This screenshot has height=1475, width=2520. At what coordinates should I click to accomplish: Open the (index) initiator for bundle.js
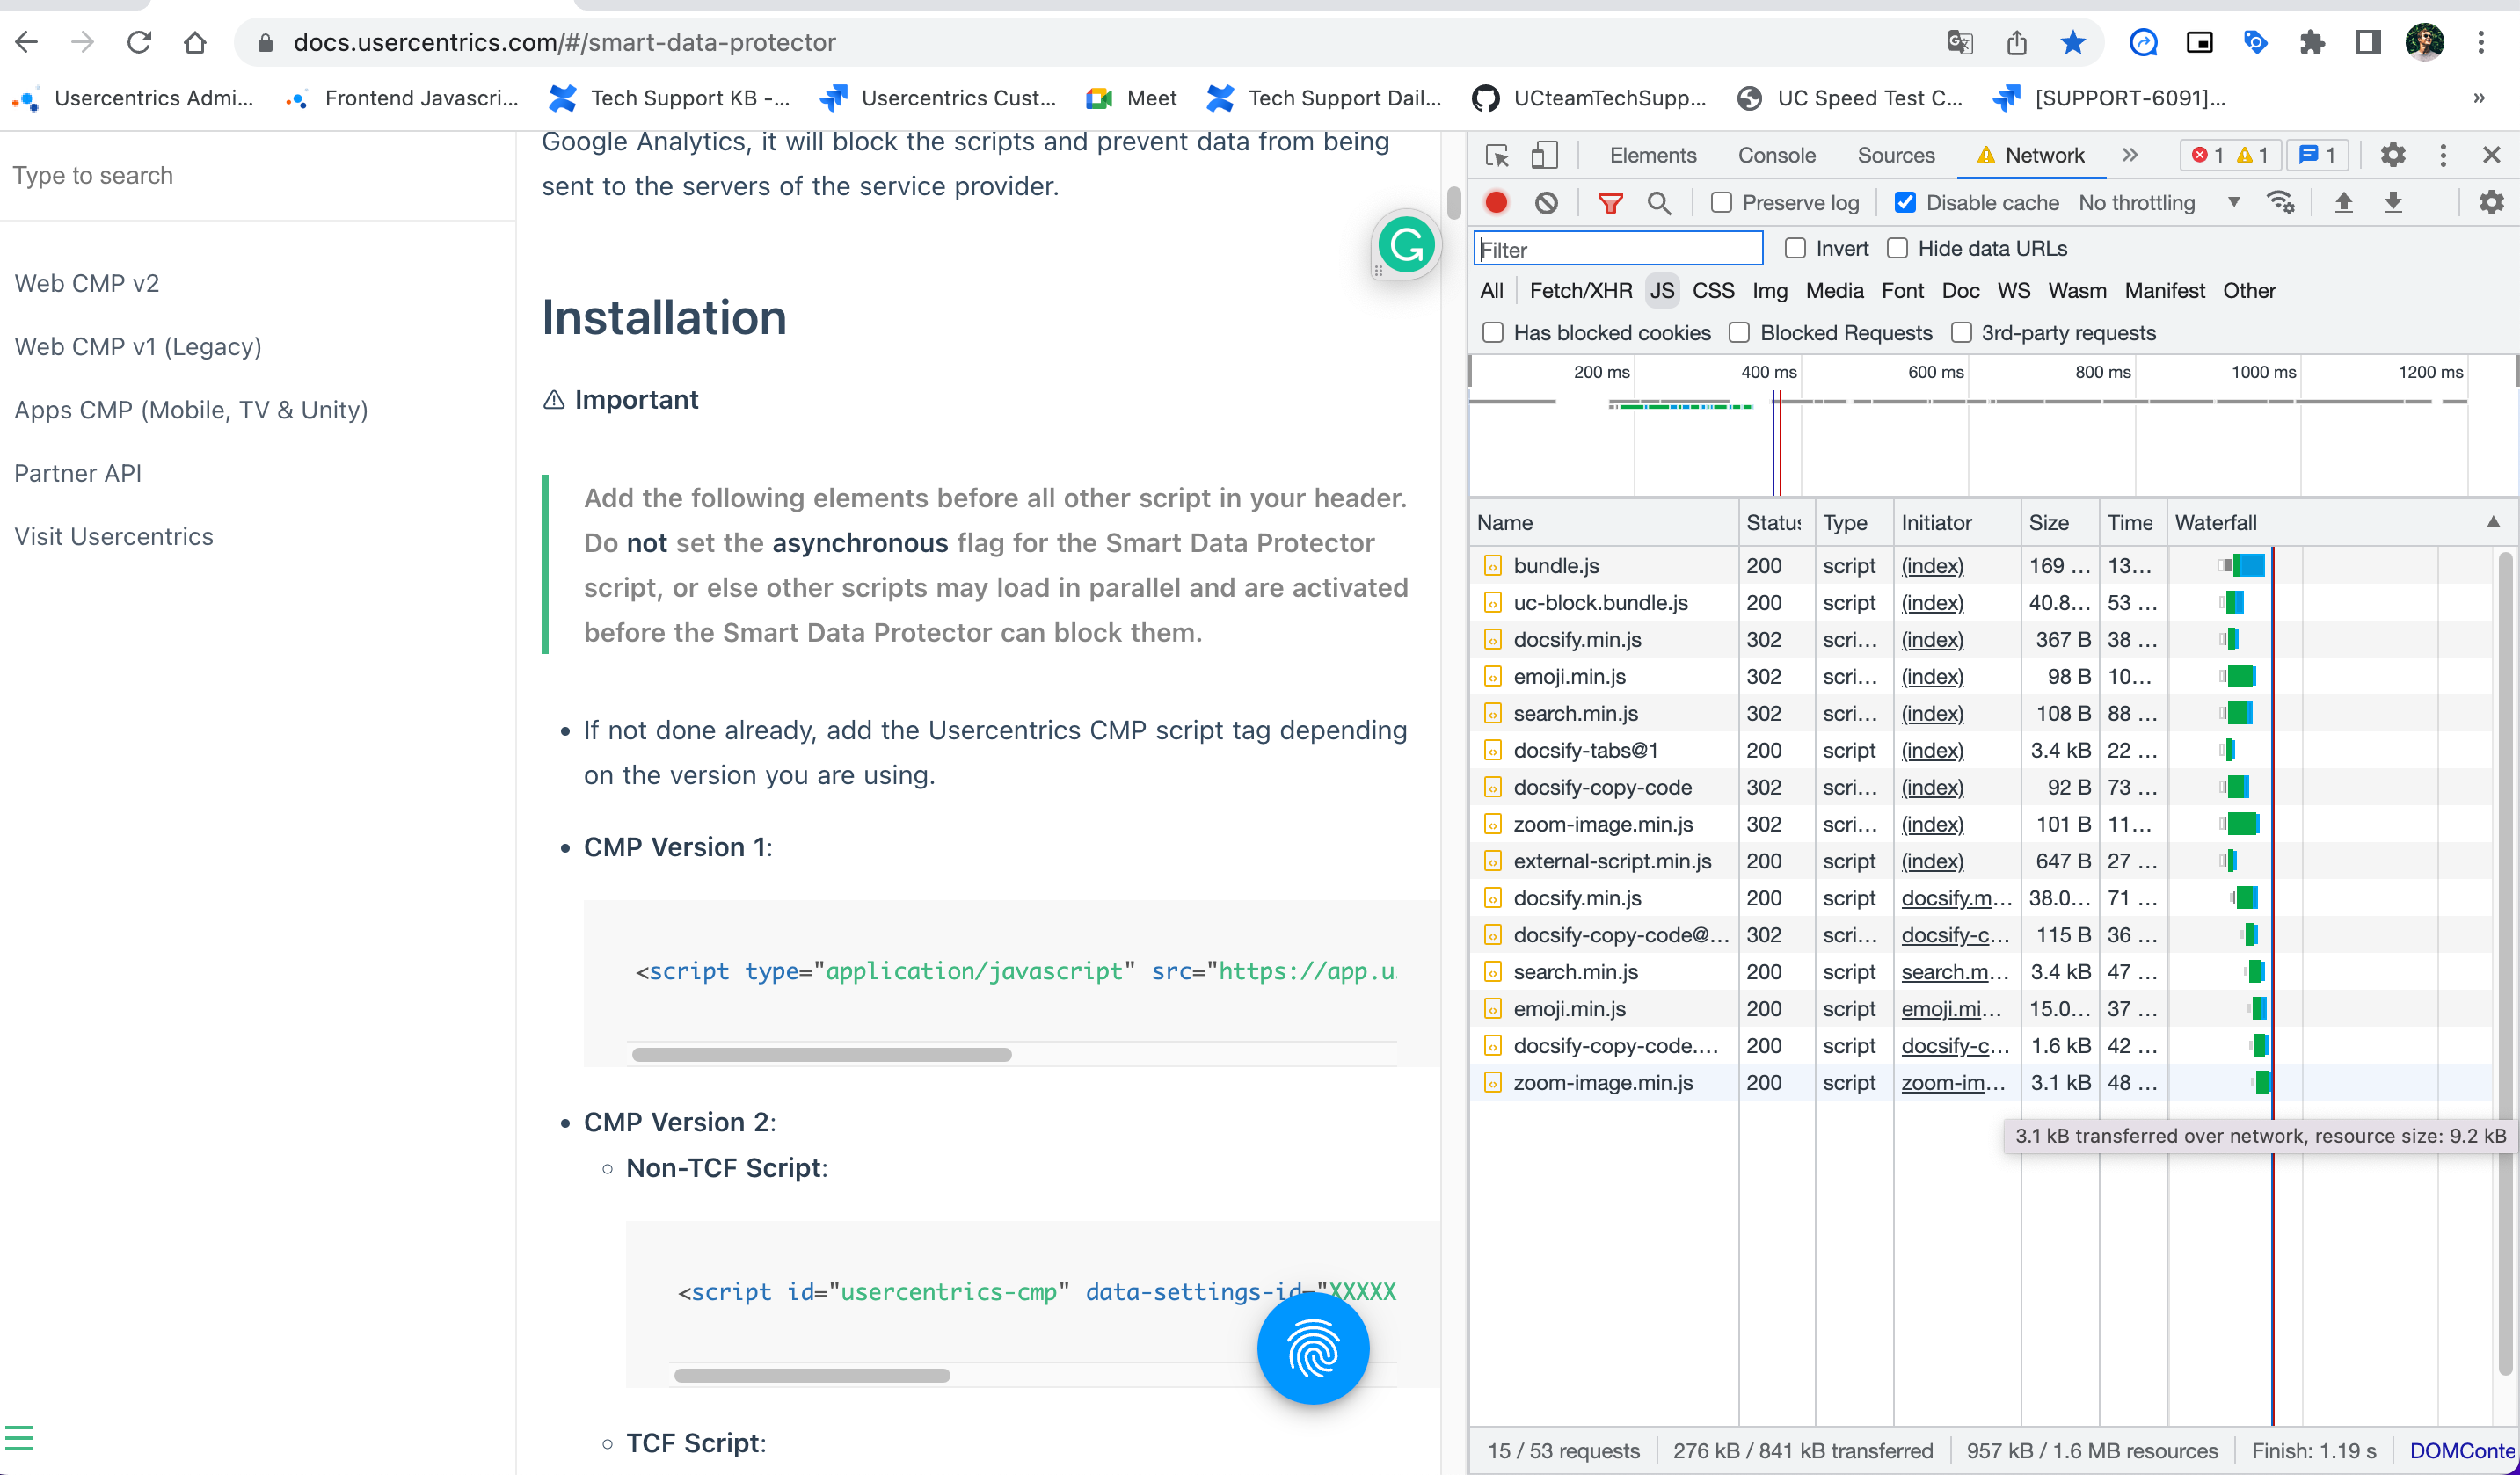[1932, 566]
